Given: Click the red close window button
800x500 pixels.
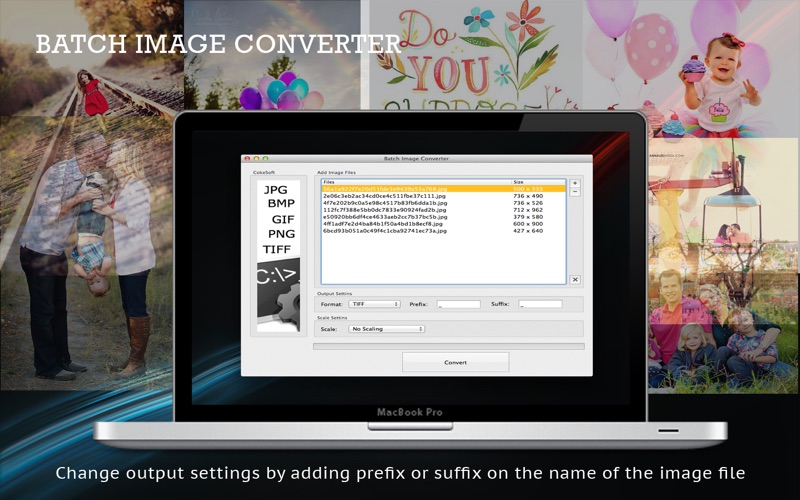Looking at the screenshot, I should tap(247, 158).
